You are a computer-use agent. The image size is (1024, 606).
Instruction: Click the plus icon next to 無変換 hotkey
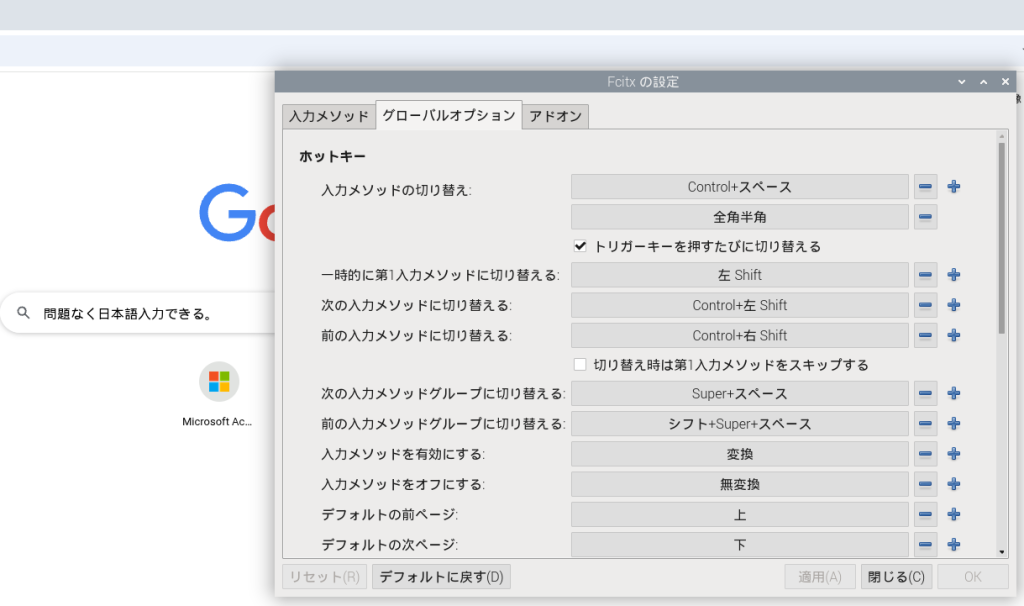coord(954,484)
